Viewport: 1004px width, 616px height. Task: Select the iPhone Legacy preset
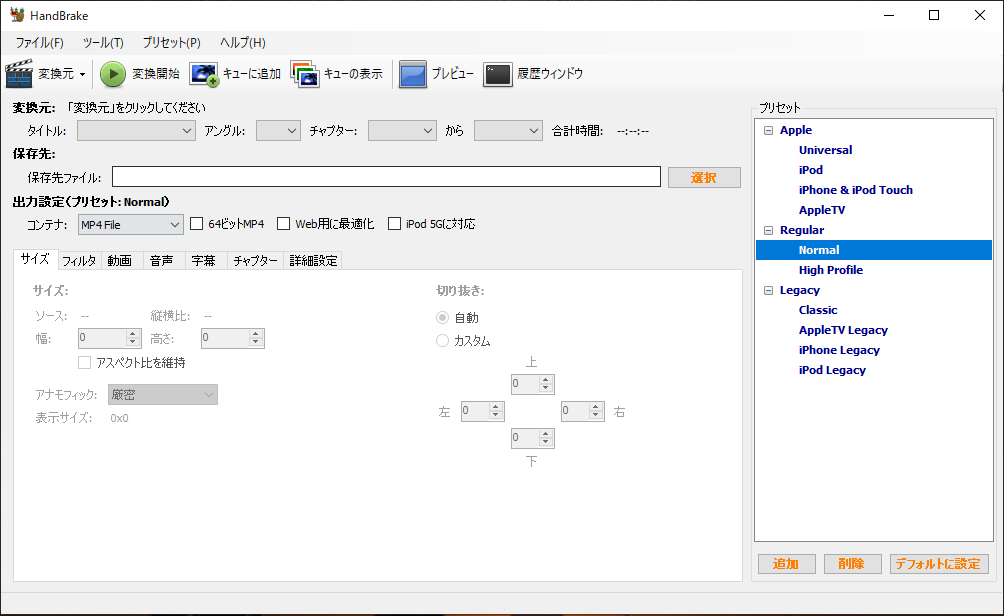(839, 350)
